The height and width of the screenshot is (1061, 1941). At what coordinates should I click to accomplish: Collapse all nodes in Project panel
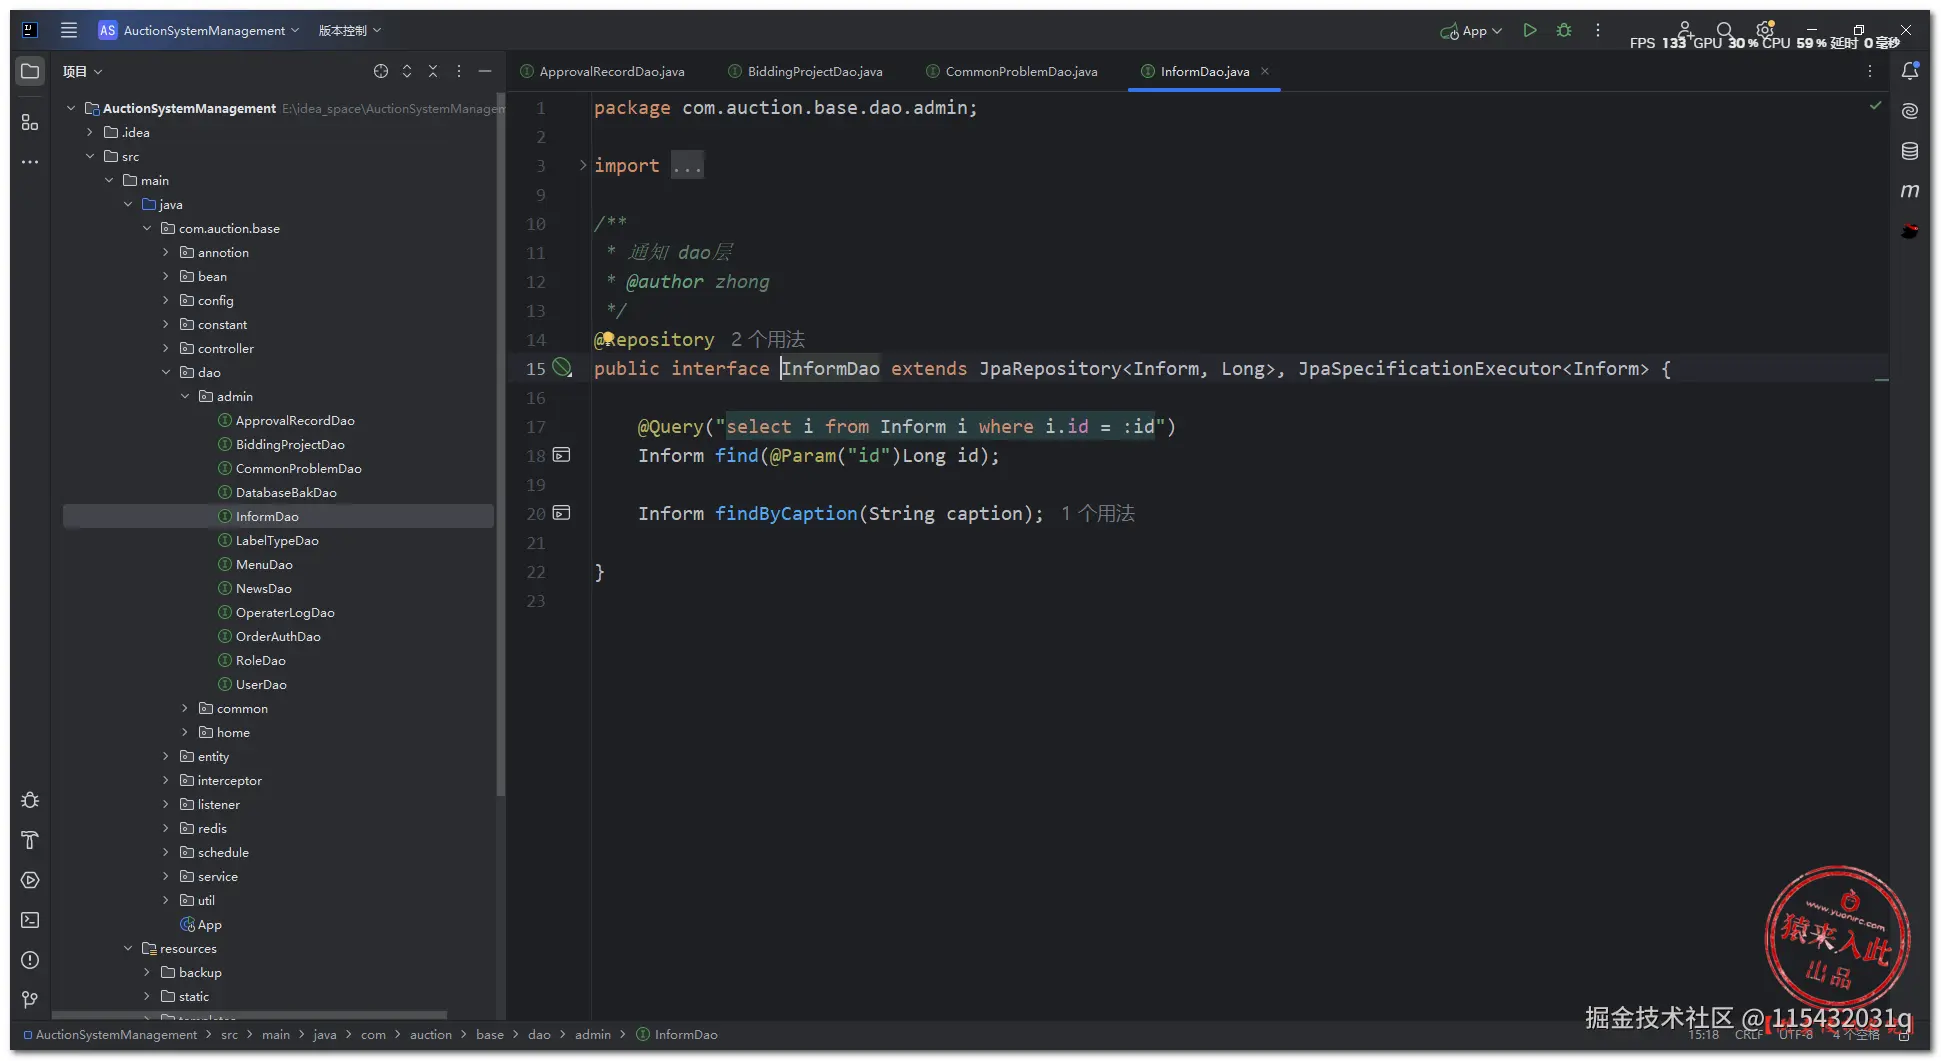(433, 71)
